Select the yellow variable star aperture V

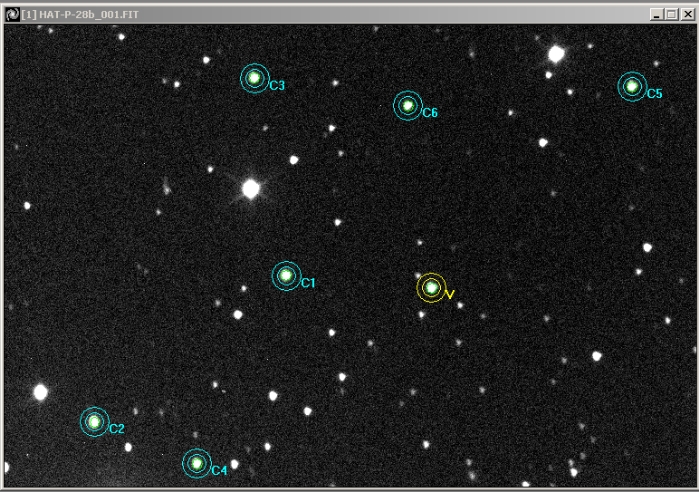[x=431, y=288]
